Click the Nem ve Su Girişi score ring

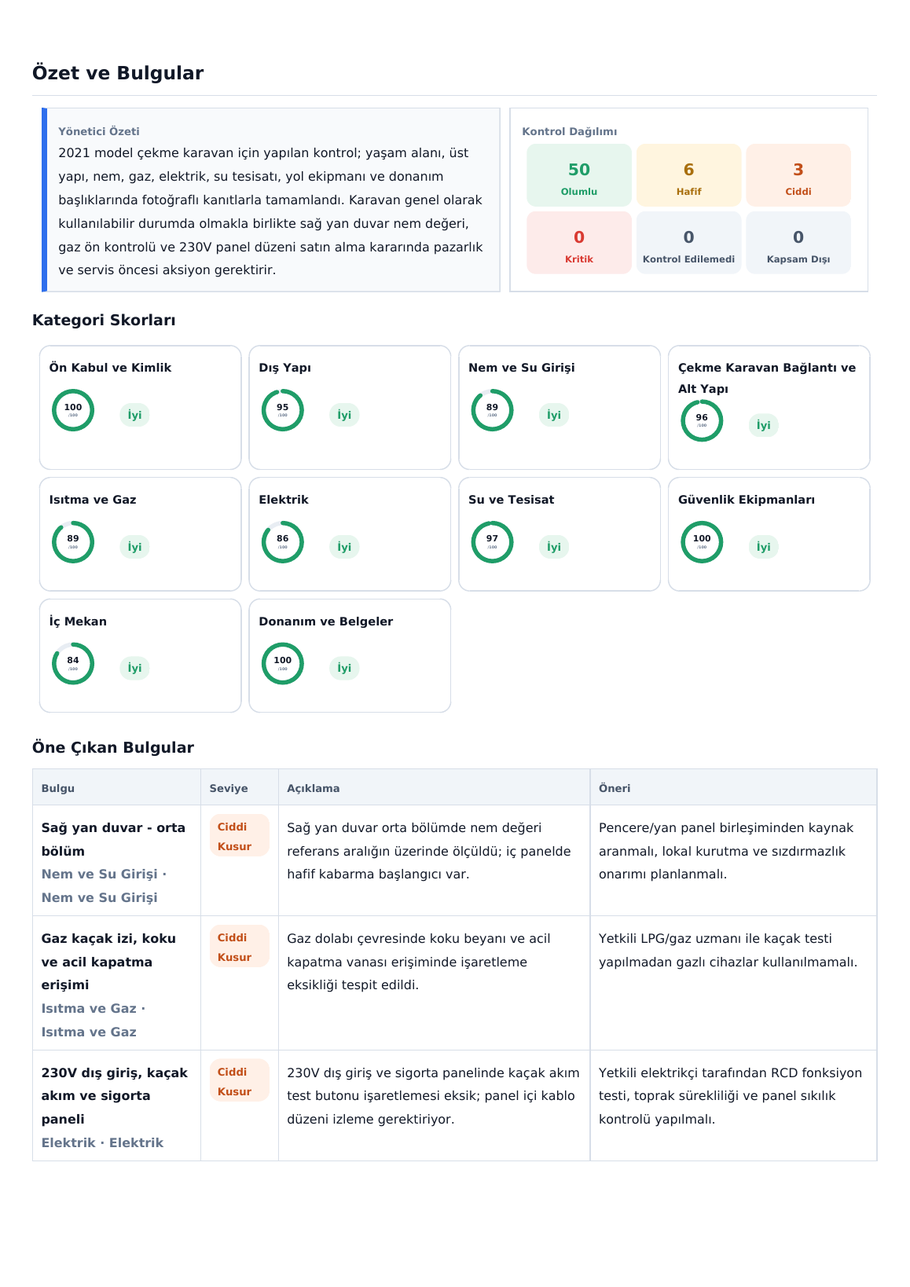tap(492, 410)
